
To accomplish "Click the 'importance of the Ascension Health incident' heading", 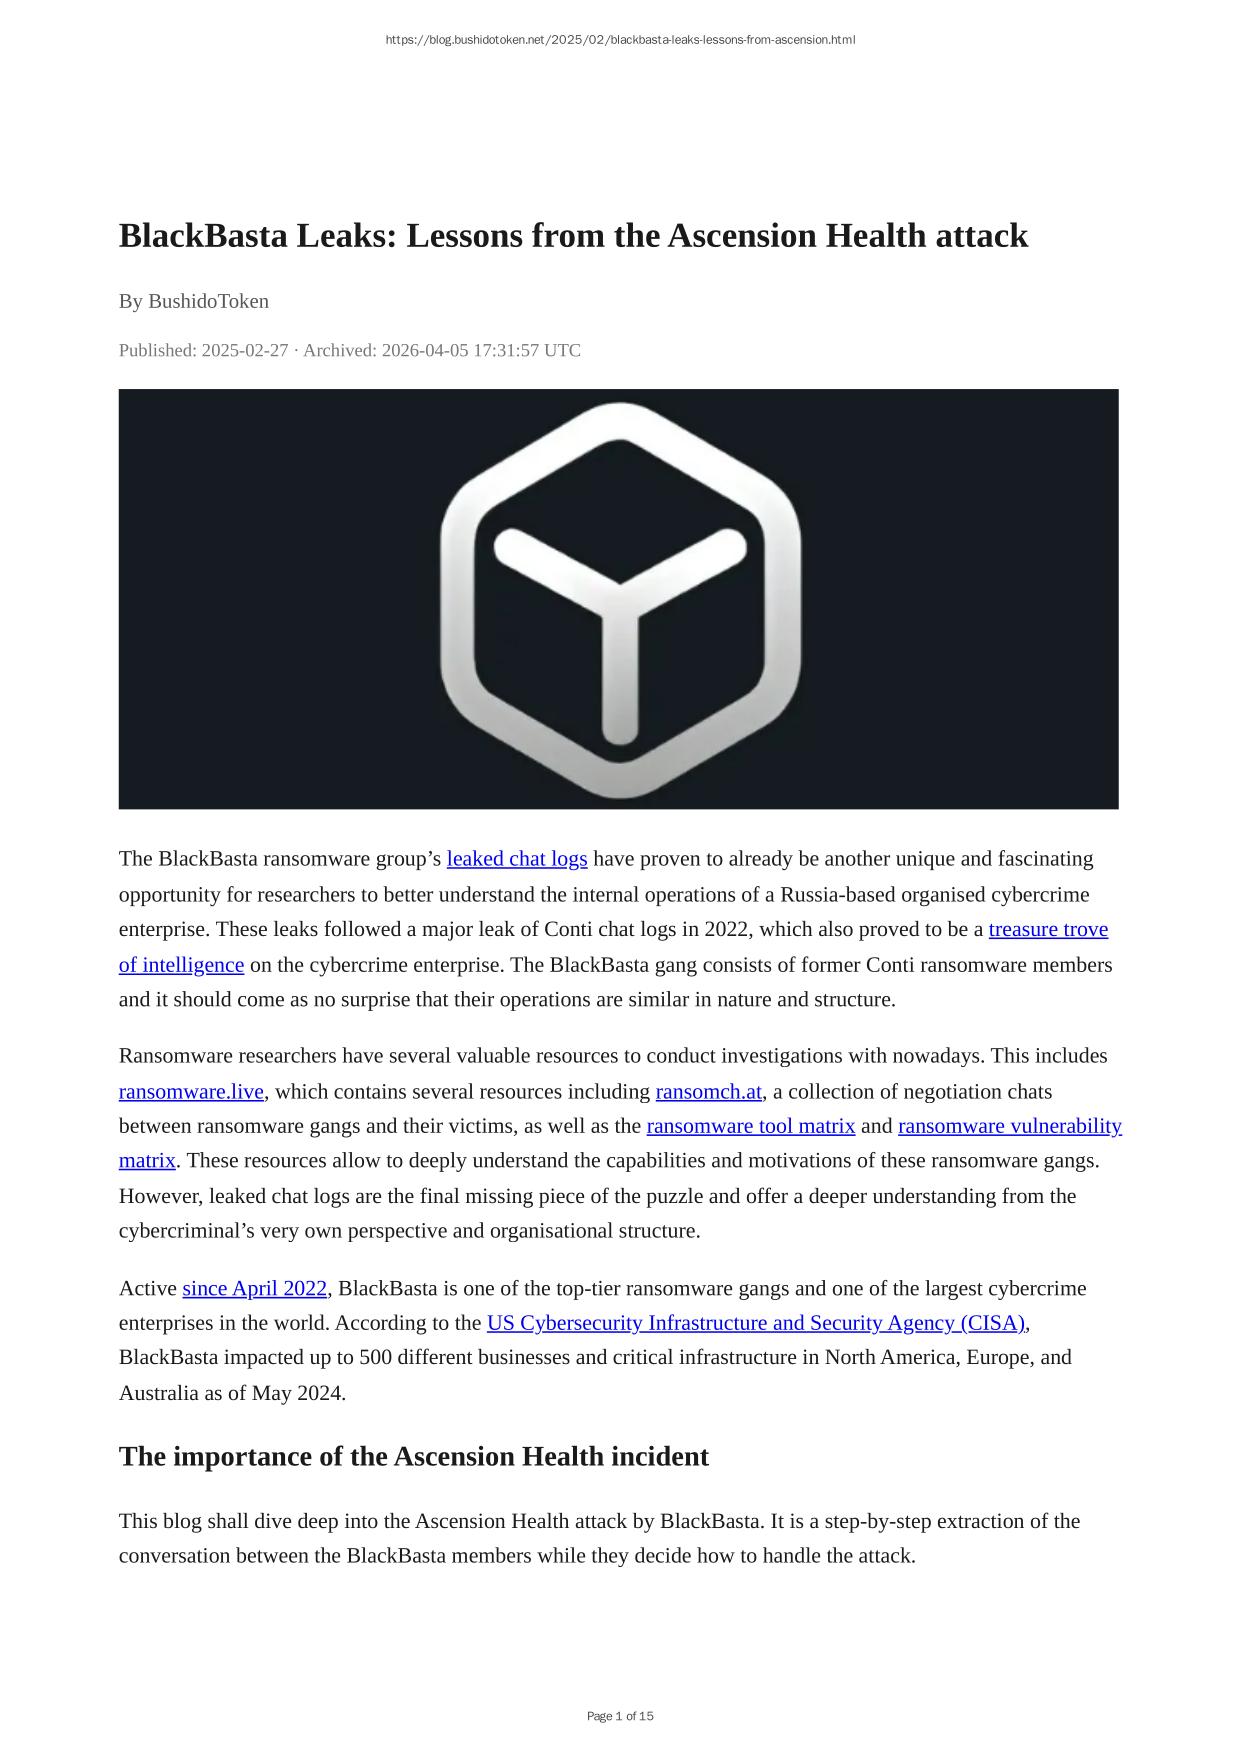I will tap(413, 1456).
